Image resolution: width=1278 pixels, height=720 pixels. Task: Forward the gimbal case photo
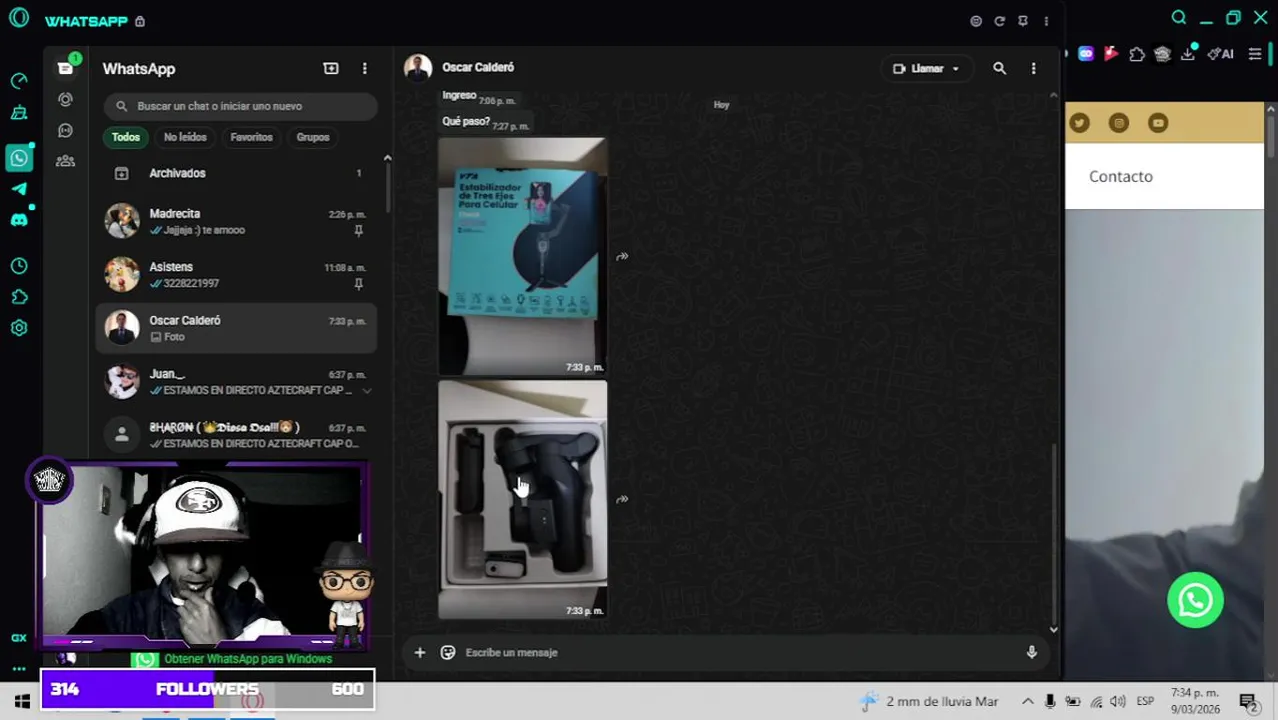(622, 499)
